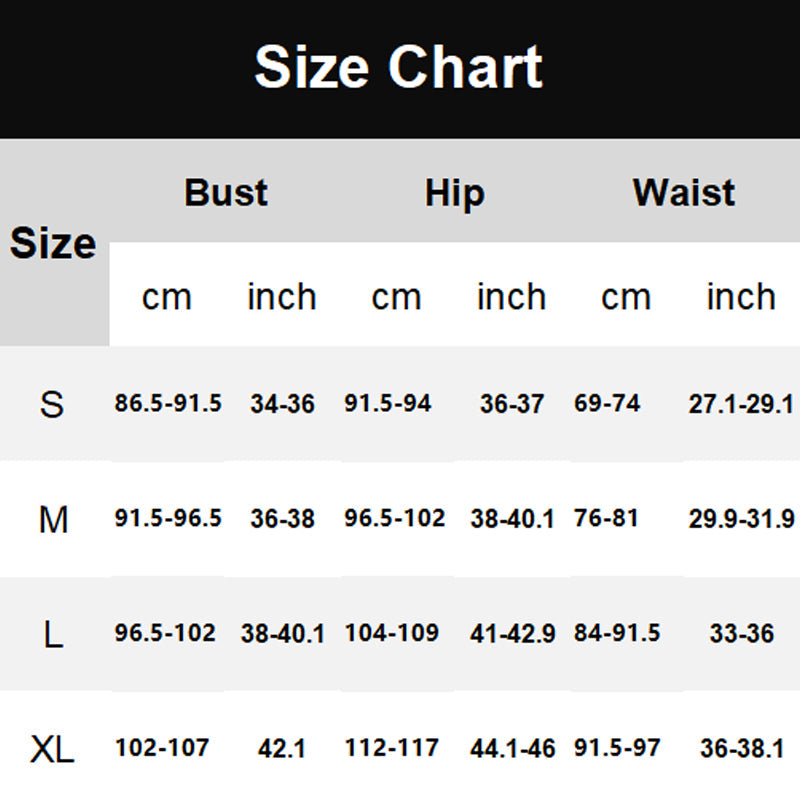This screenshot has width=800, height=800.
Task: Click size M waist cm value 76-81
Action: pyautogui.click(x=606, y=519)
